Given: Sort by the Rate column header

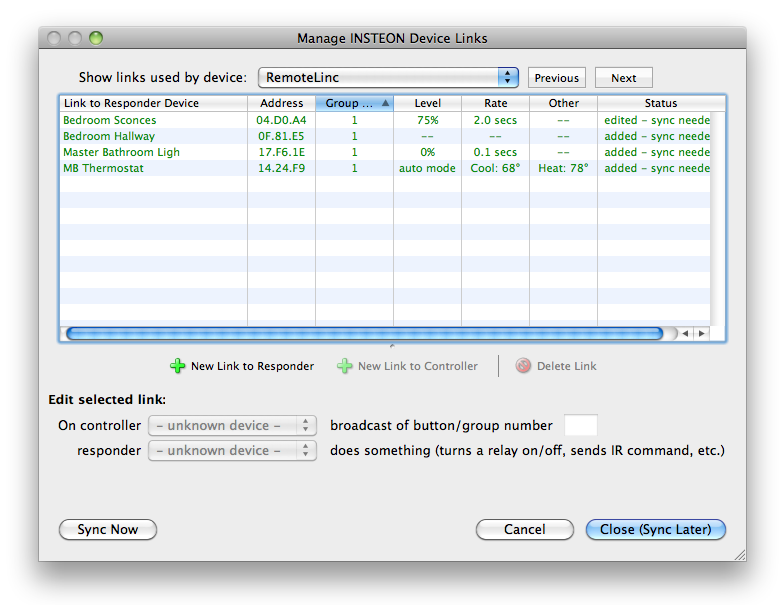Looking at the screenshot, I should click(495, 103).
